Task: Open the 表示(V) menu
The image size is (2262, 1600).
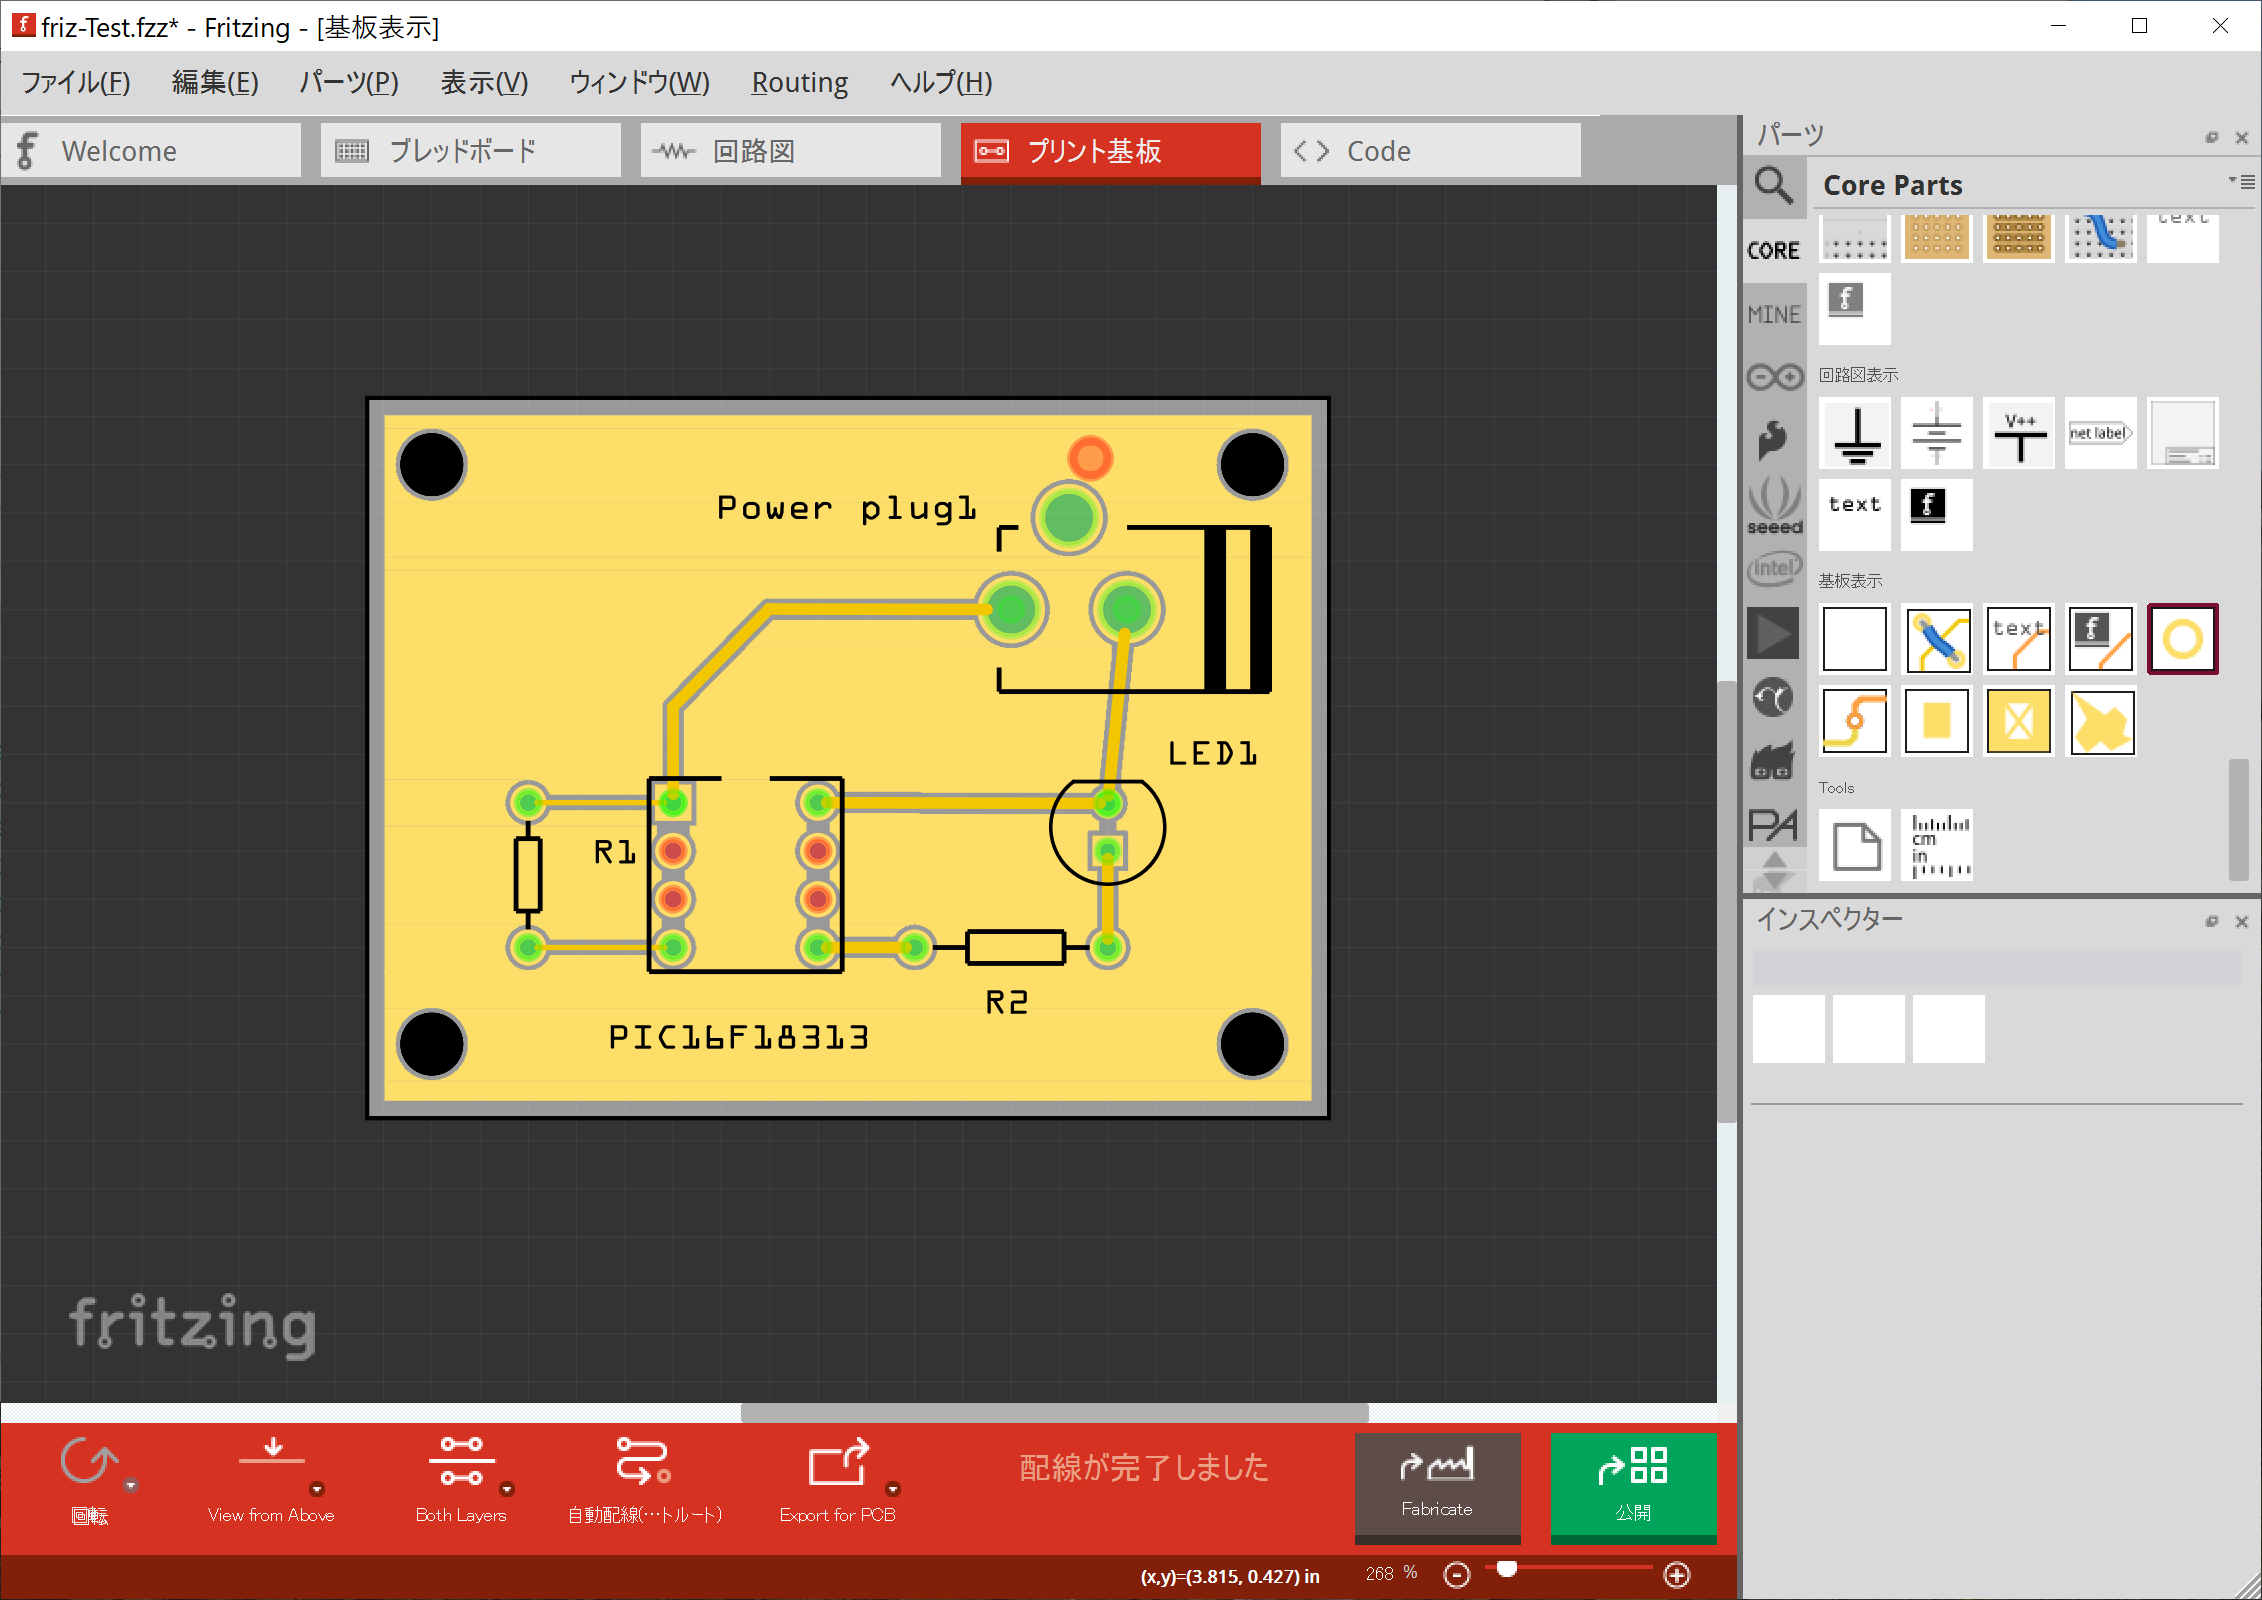Action: tap(484, 82)
